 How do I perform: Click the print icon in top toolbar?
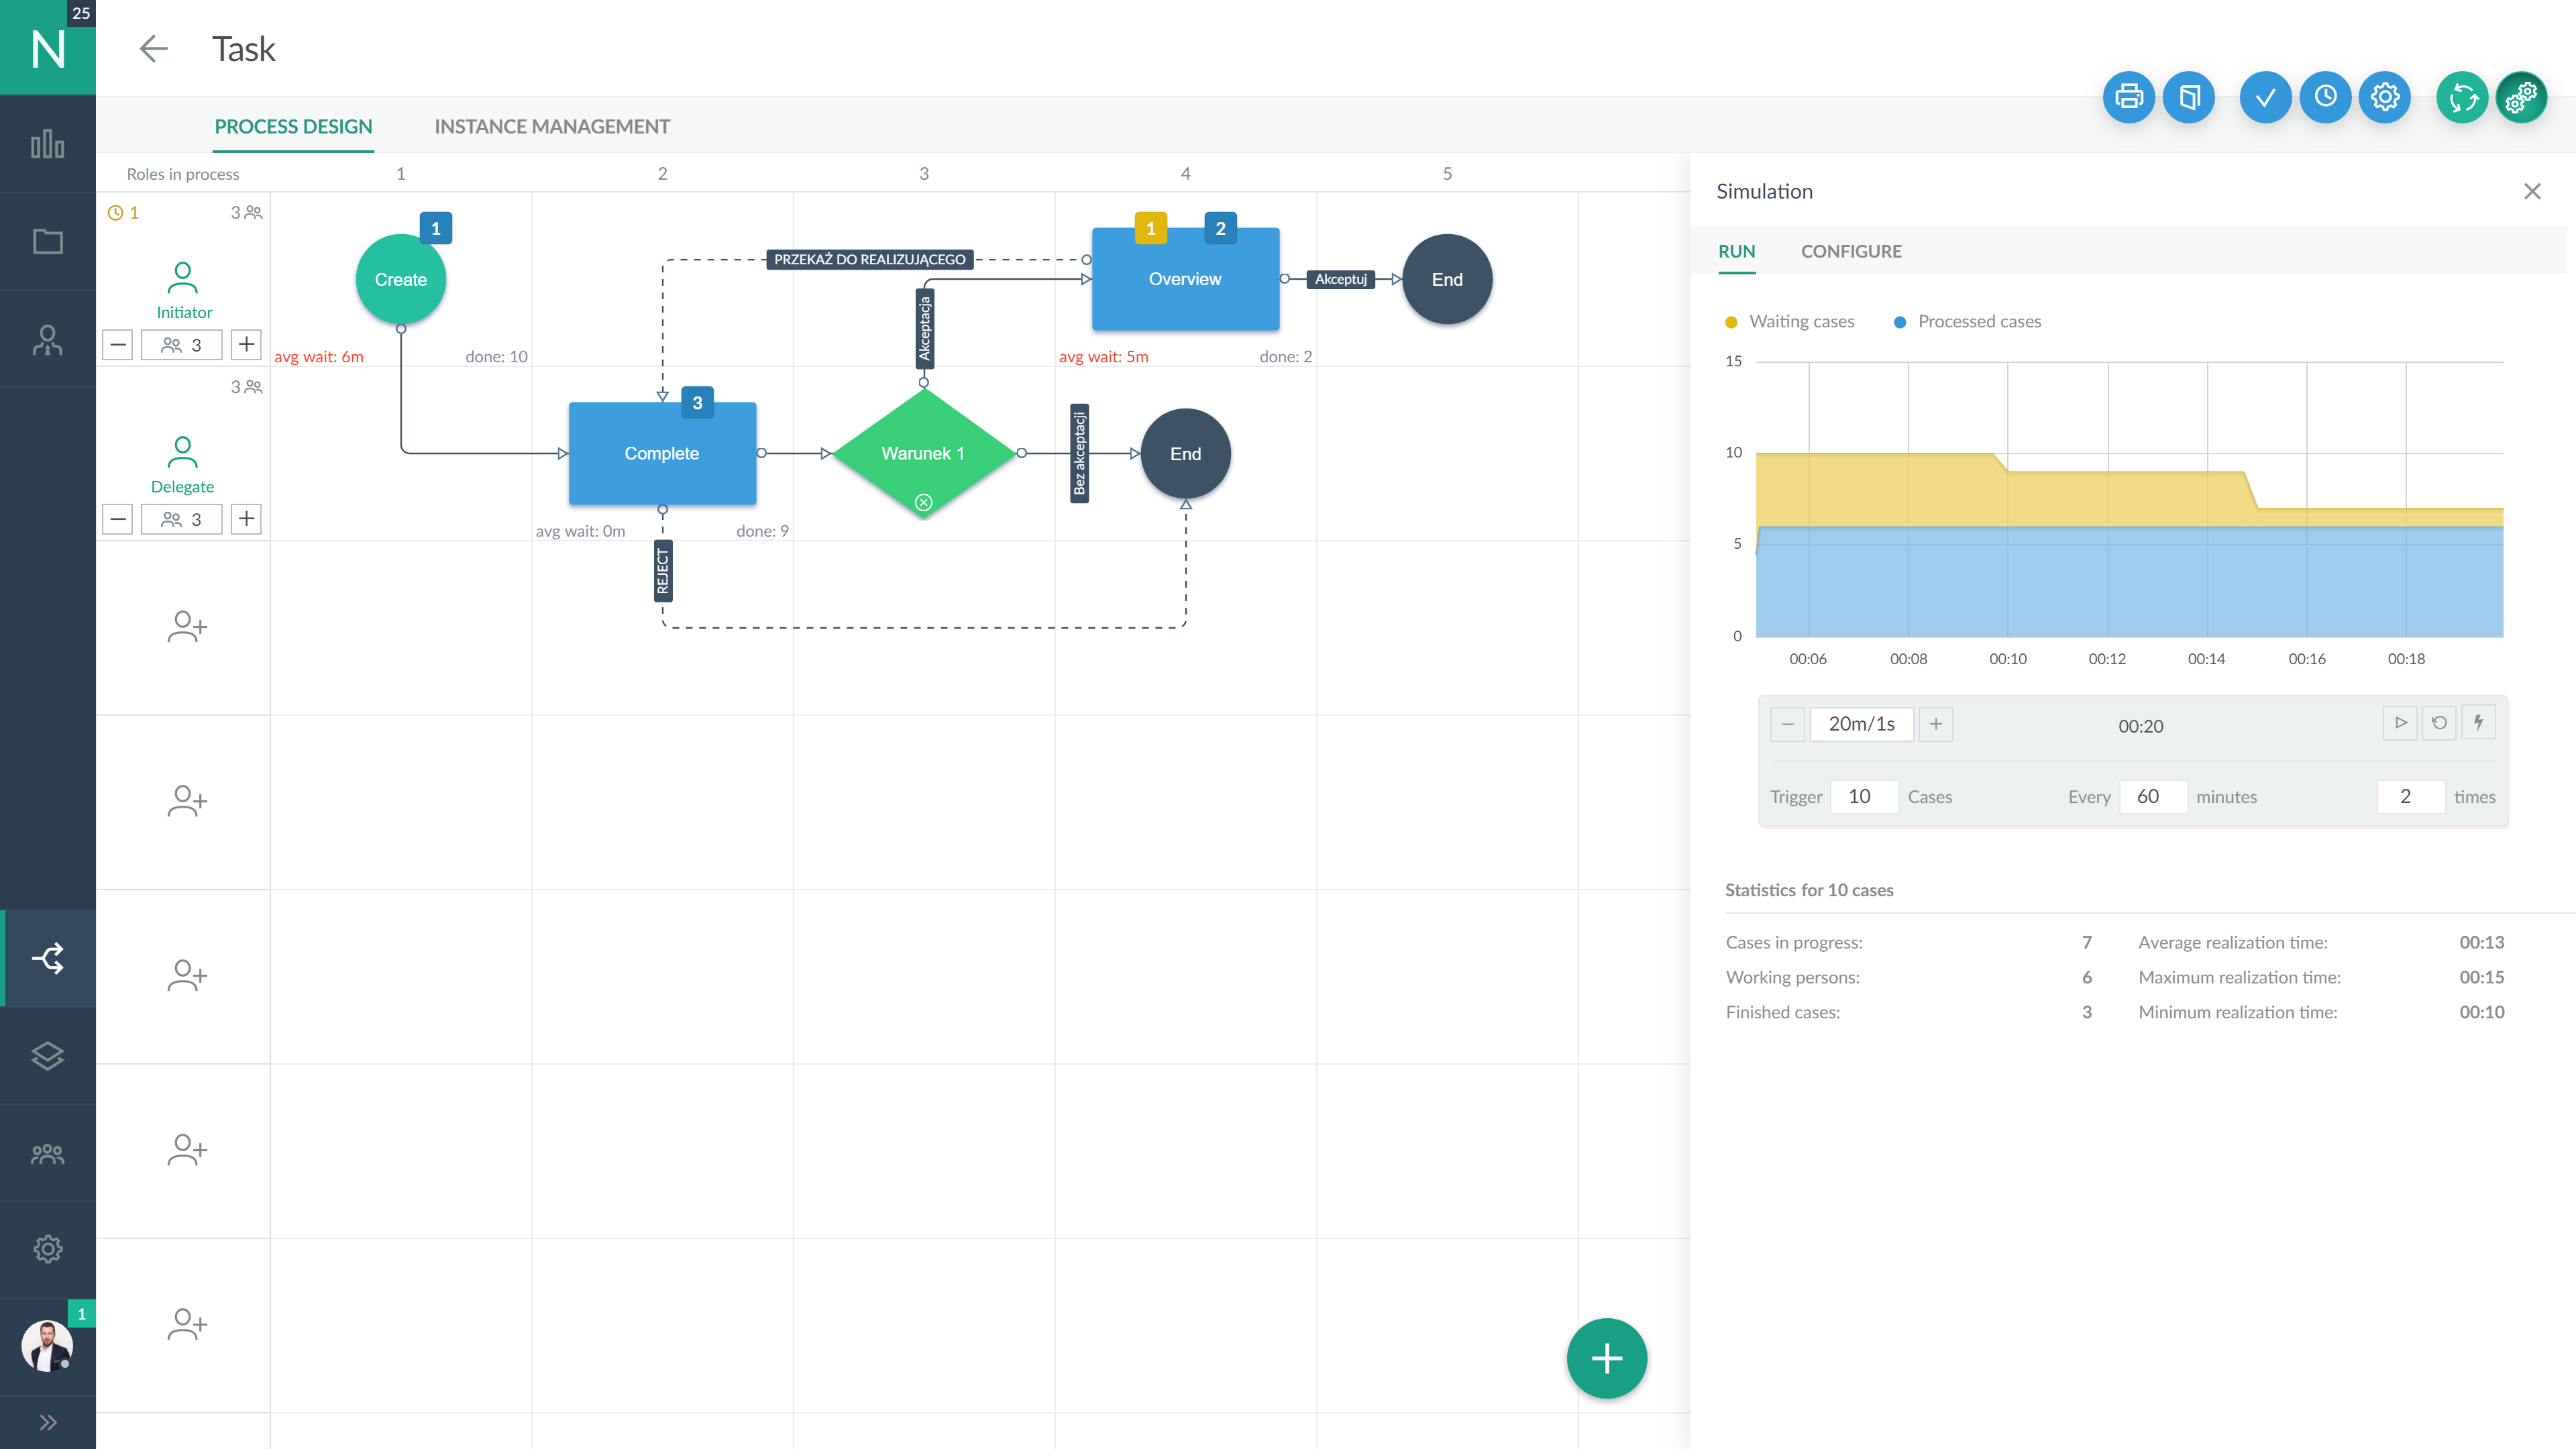2129,97
